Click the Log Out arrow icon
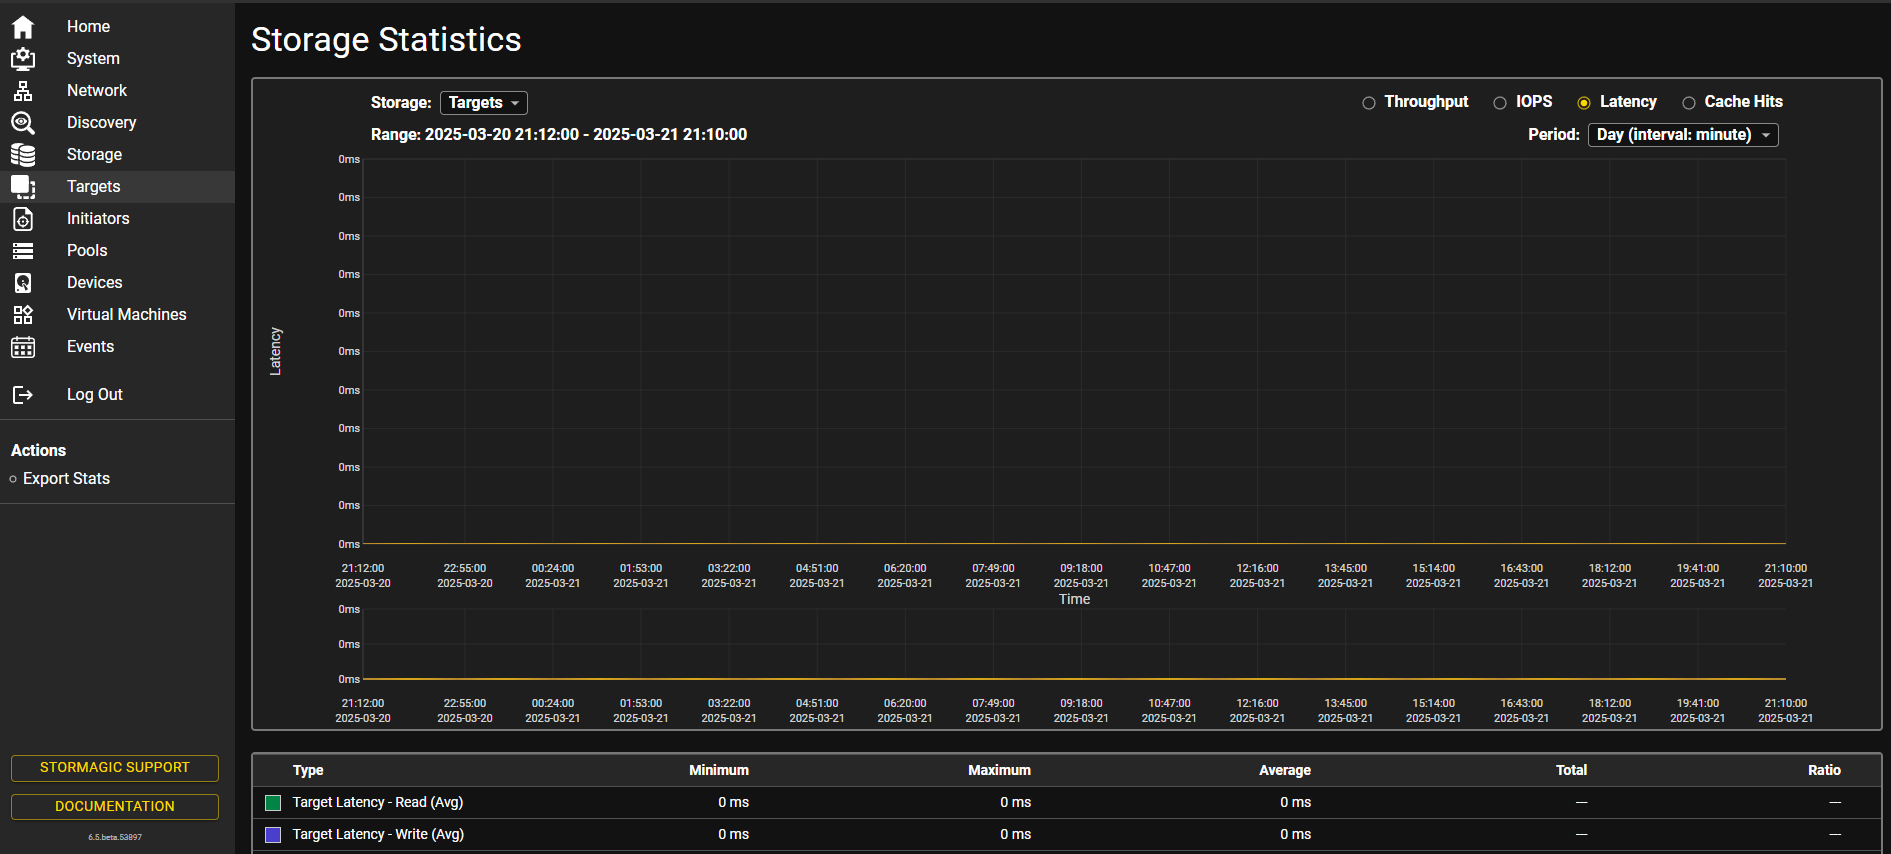The image size is (1891, 854). [x=23, y=395]
